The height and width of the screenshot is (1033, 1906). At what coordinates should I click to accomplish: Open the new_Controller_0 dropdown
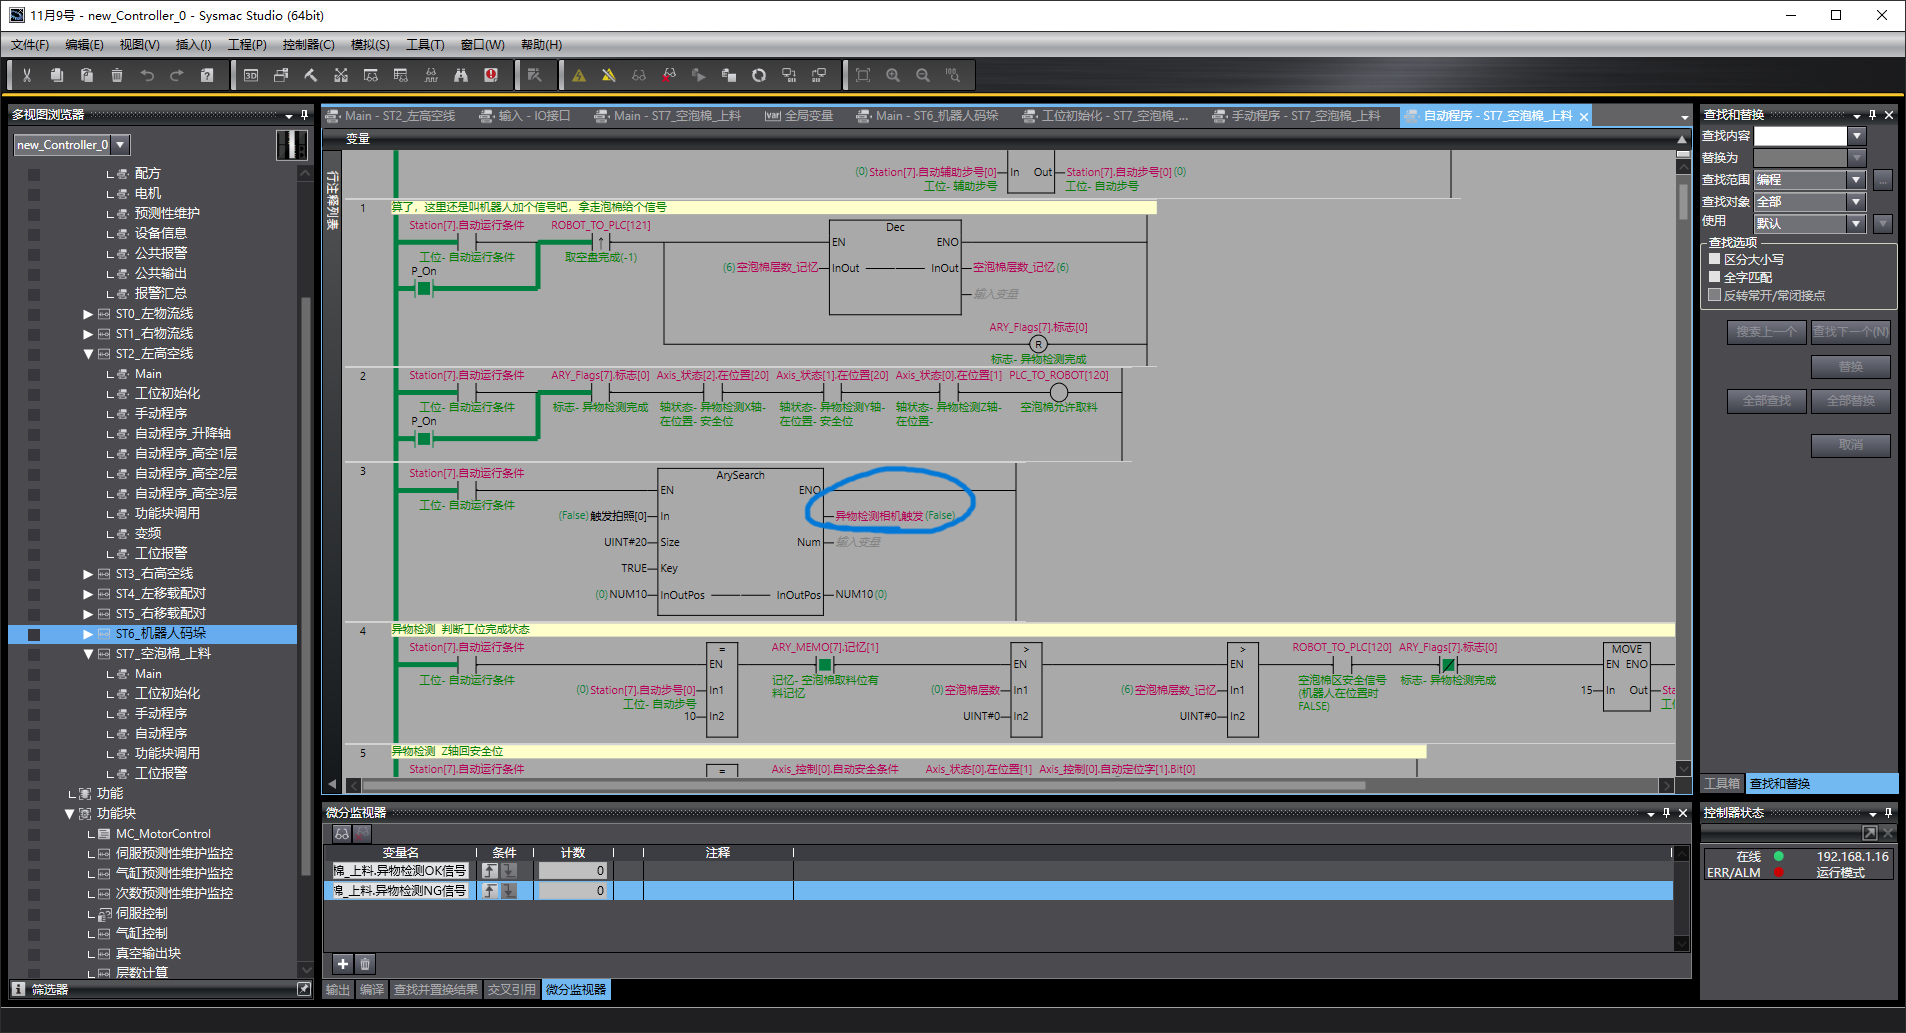pyautogui.click(x=120, y=145)
